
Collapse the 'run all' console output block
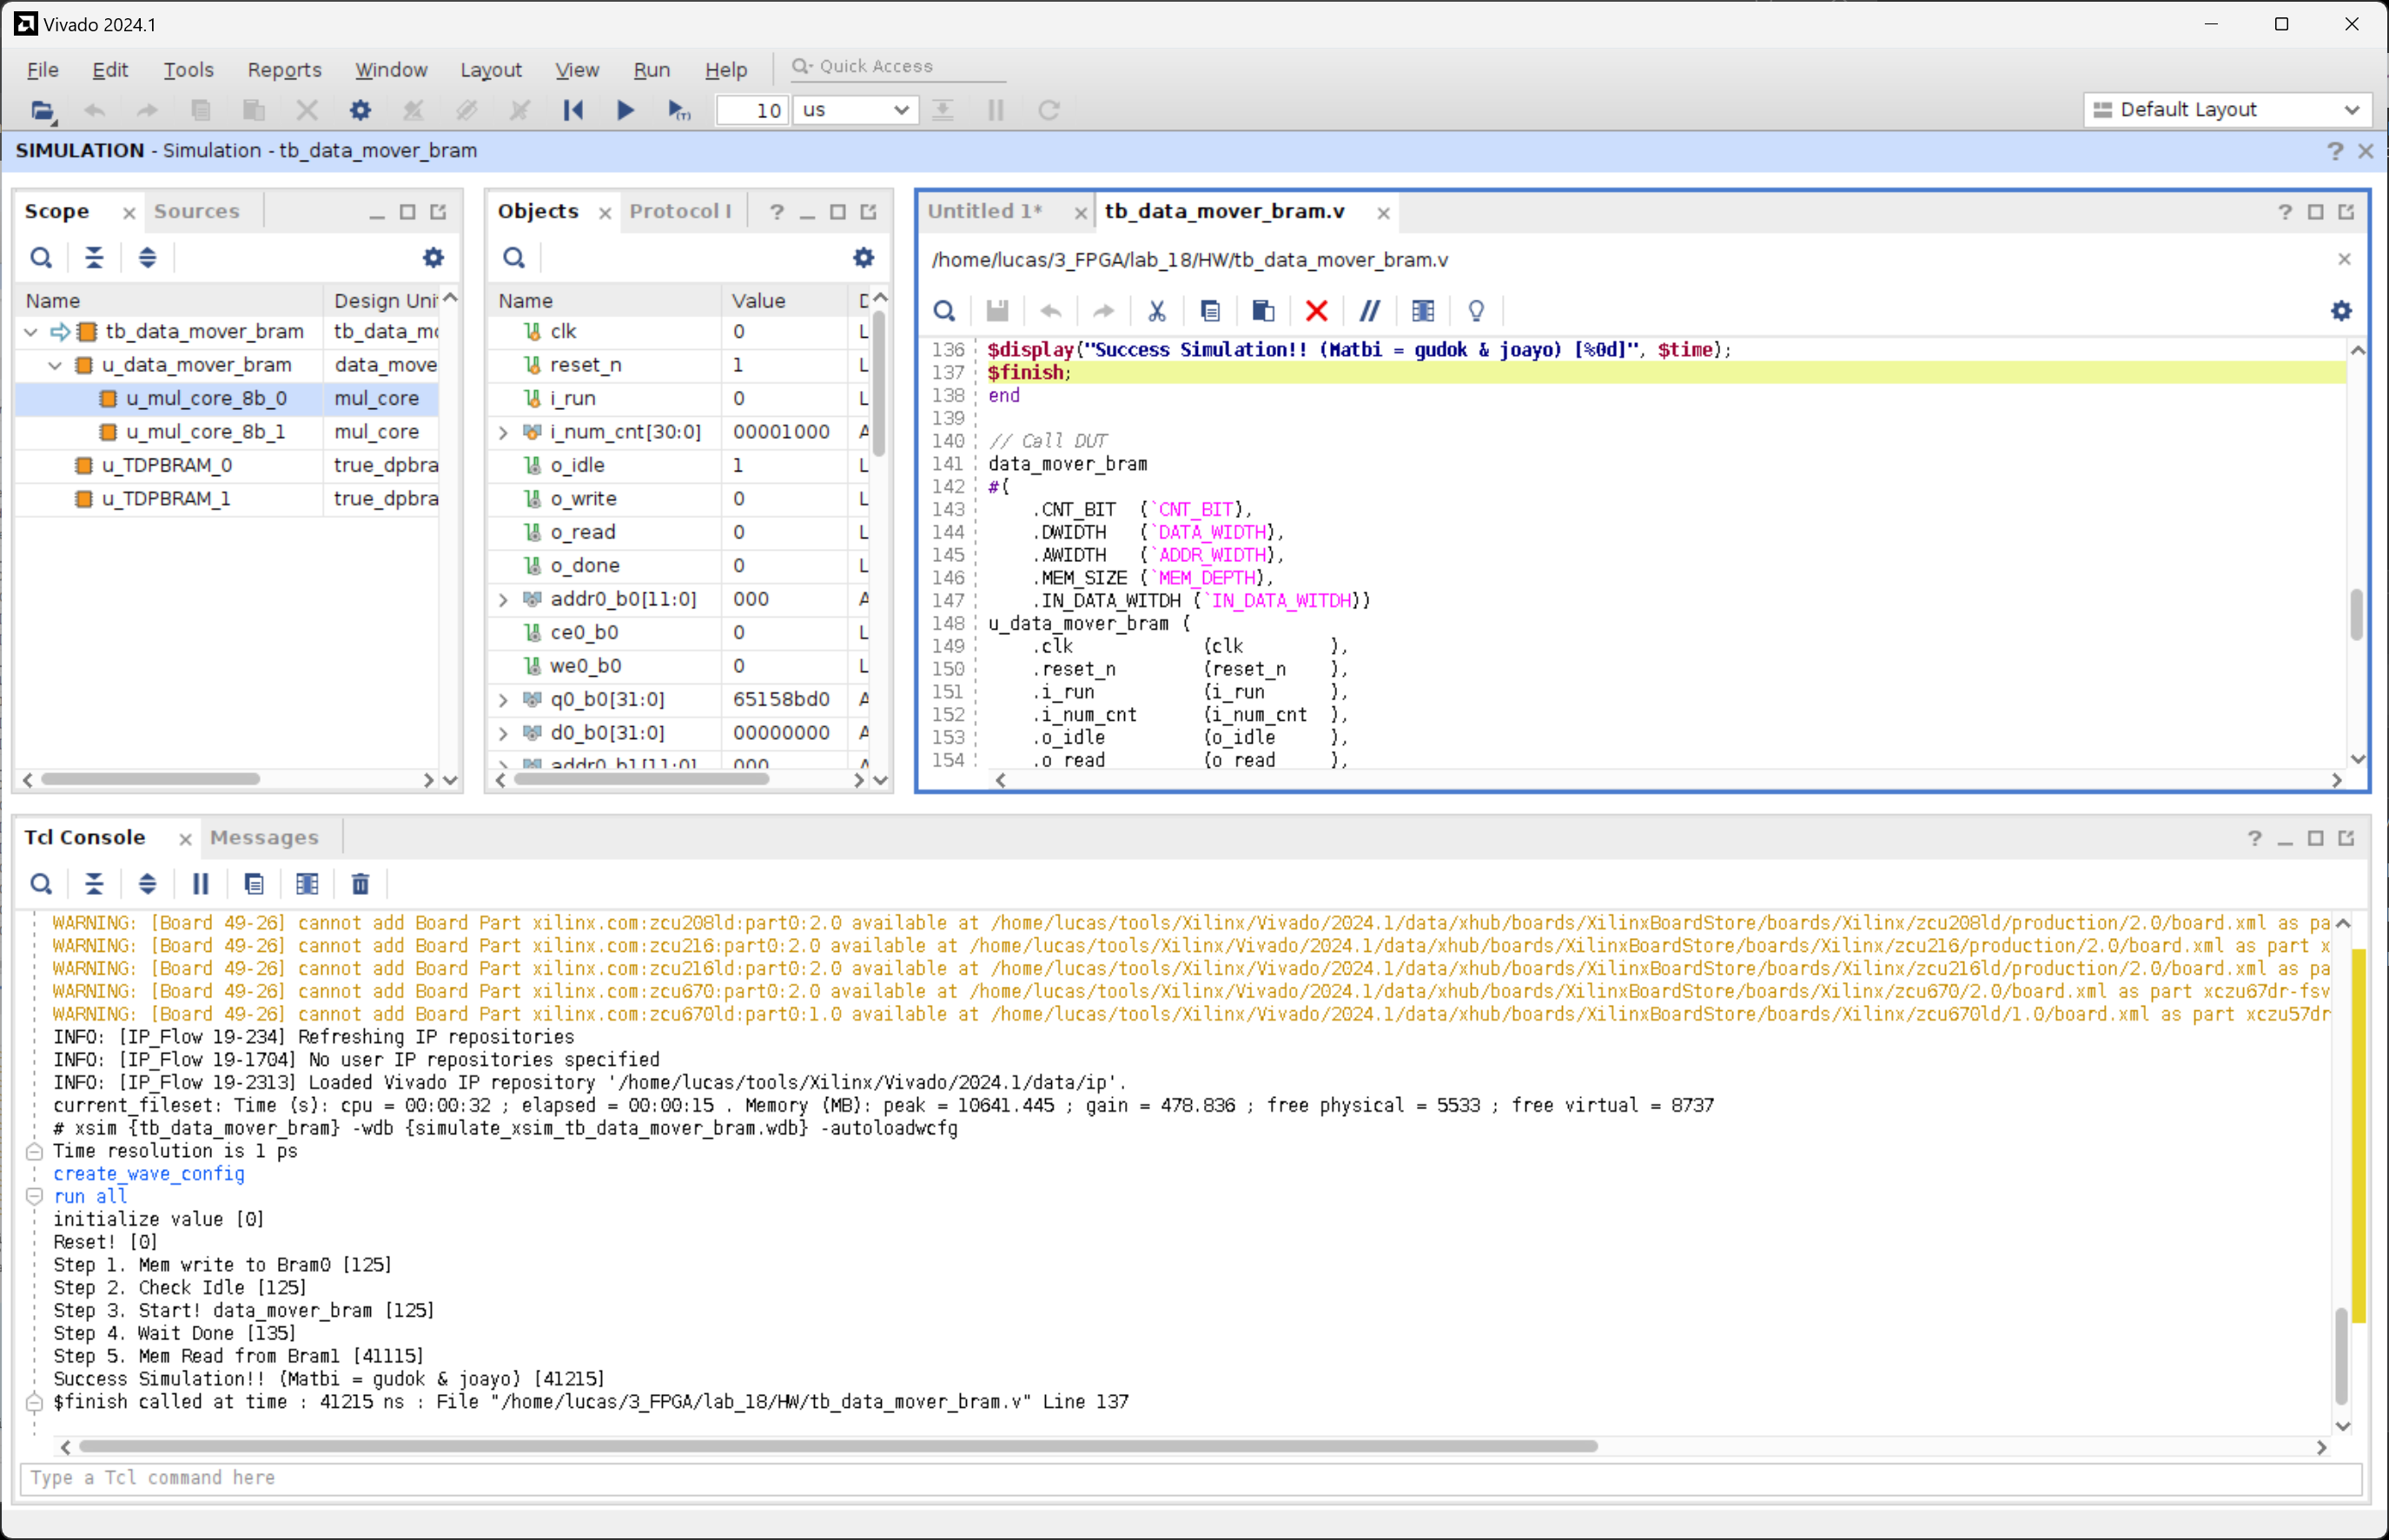point(34,1196)
